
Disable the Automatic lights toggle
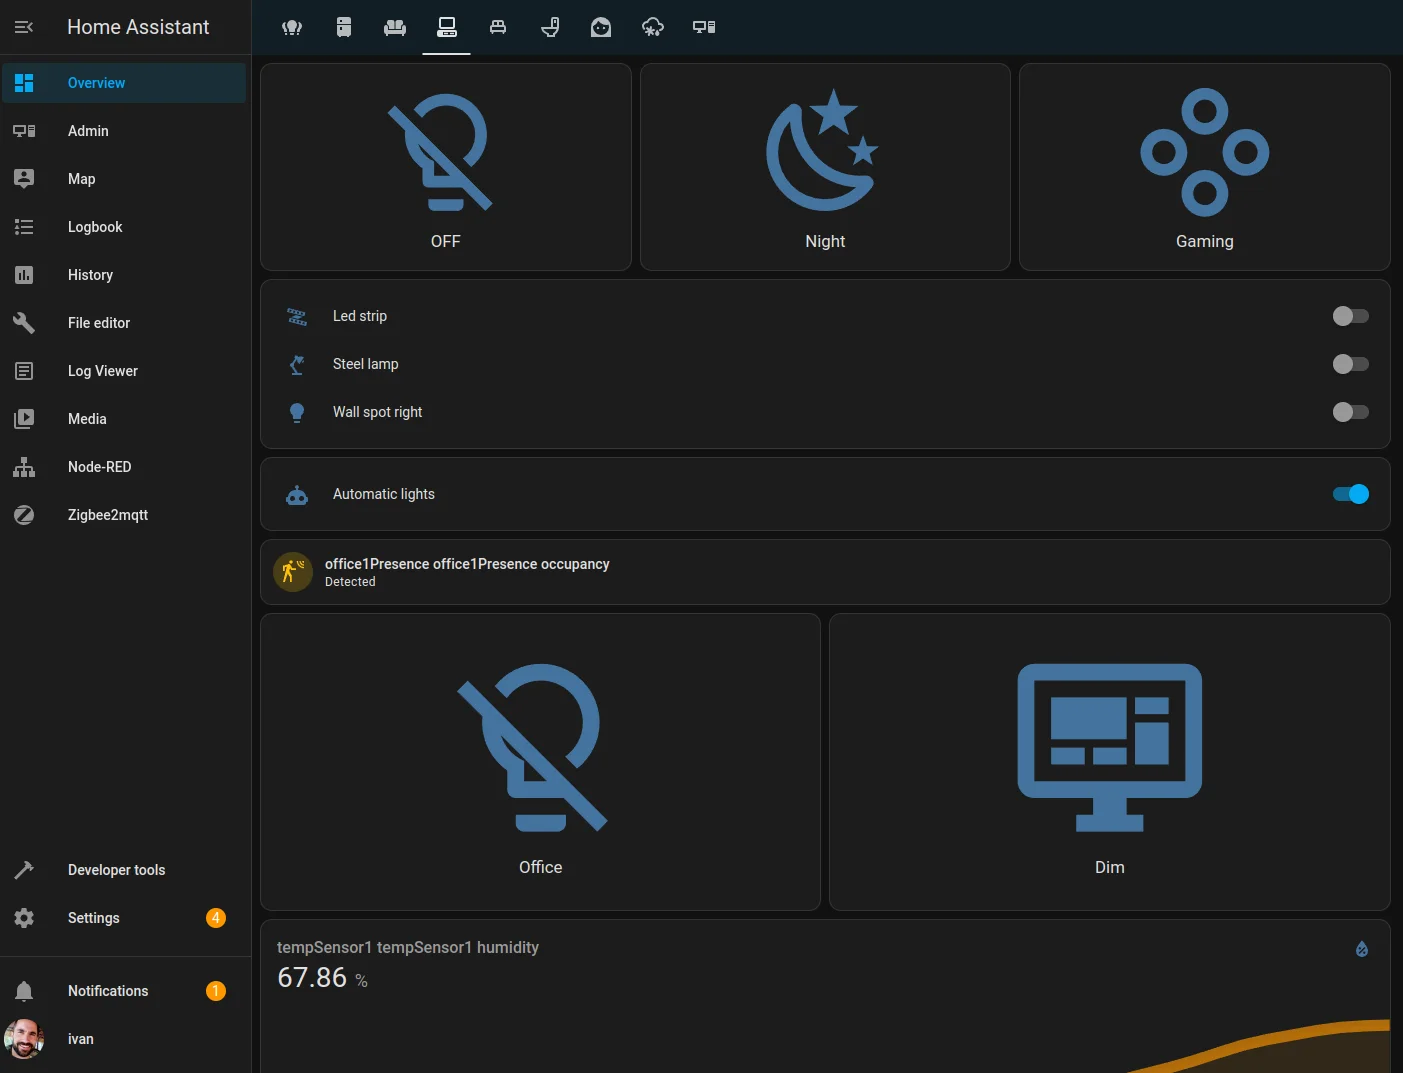coord(1350,494)
